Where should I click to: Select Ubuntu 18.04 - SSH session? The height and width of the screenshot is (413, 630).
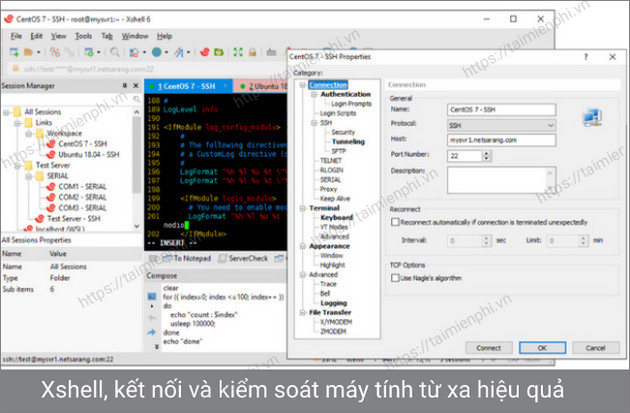click(x=89, y=155)
